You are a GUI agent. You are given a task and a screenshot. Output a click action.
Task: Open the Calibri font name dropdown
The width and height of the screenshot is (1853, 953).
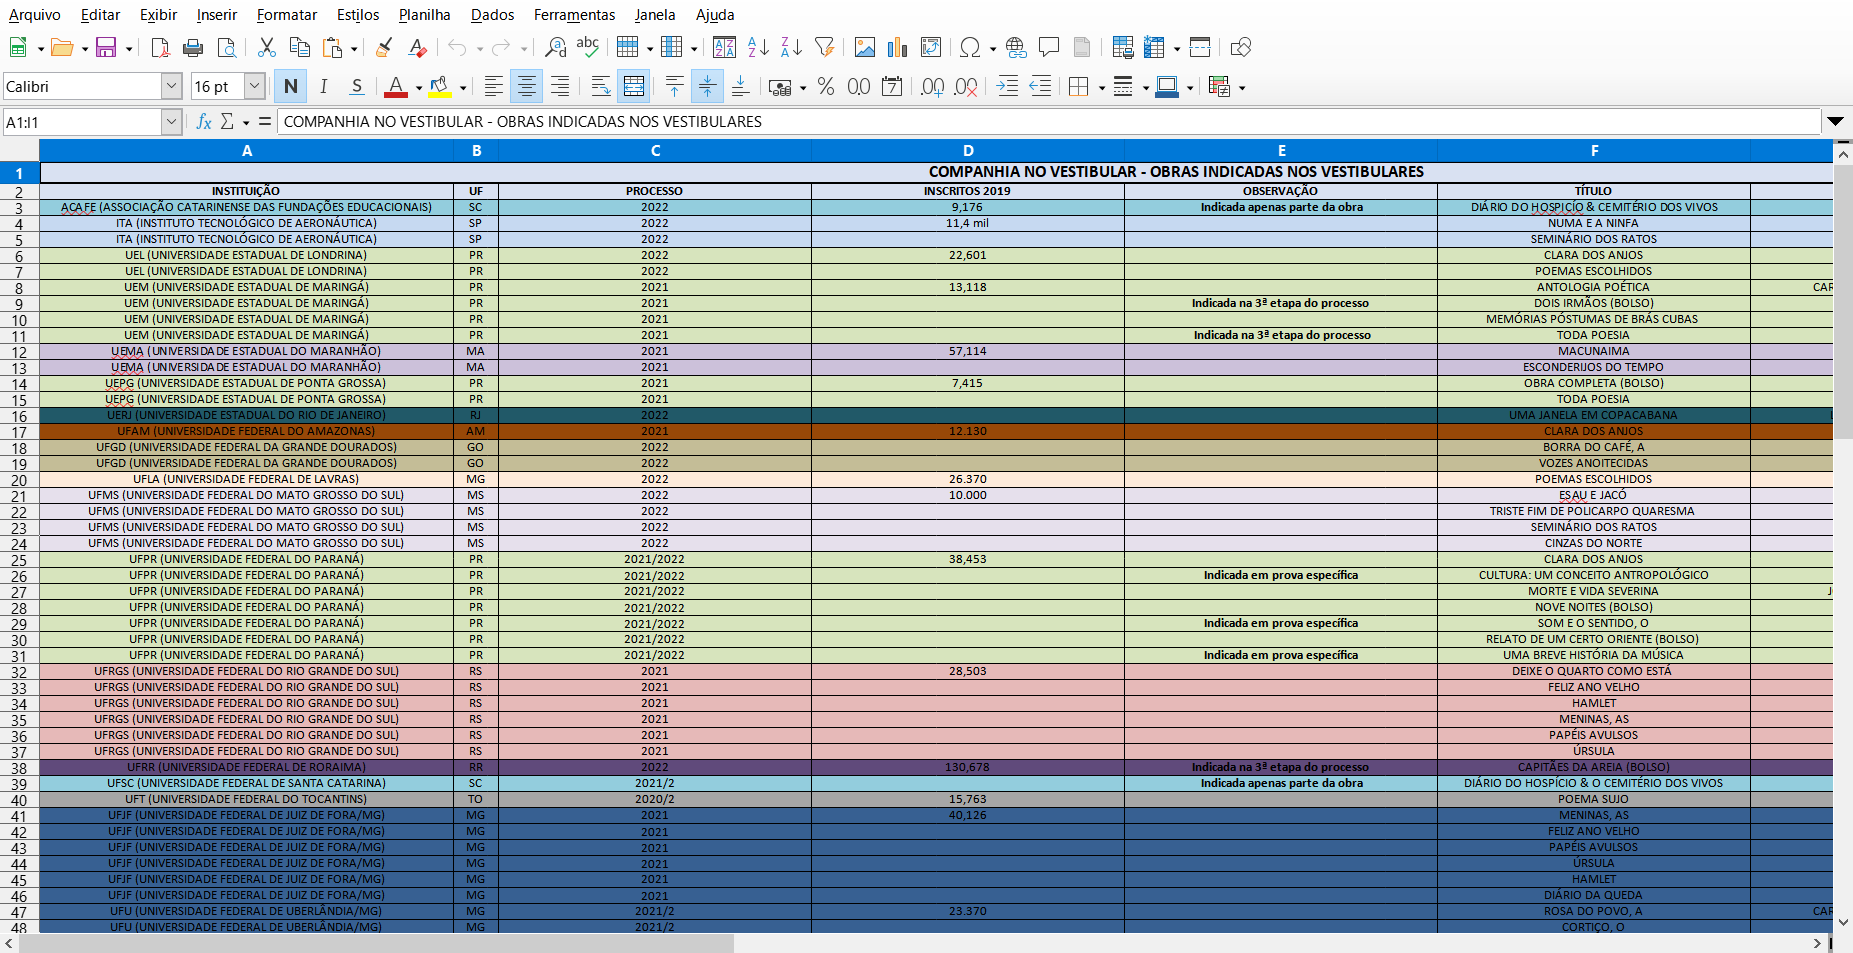[x=171, y=87]
